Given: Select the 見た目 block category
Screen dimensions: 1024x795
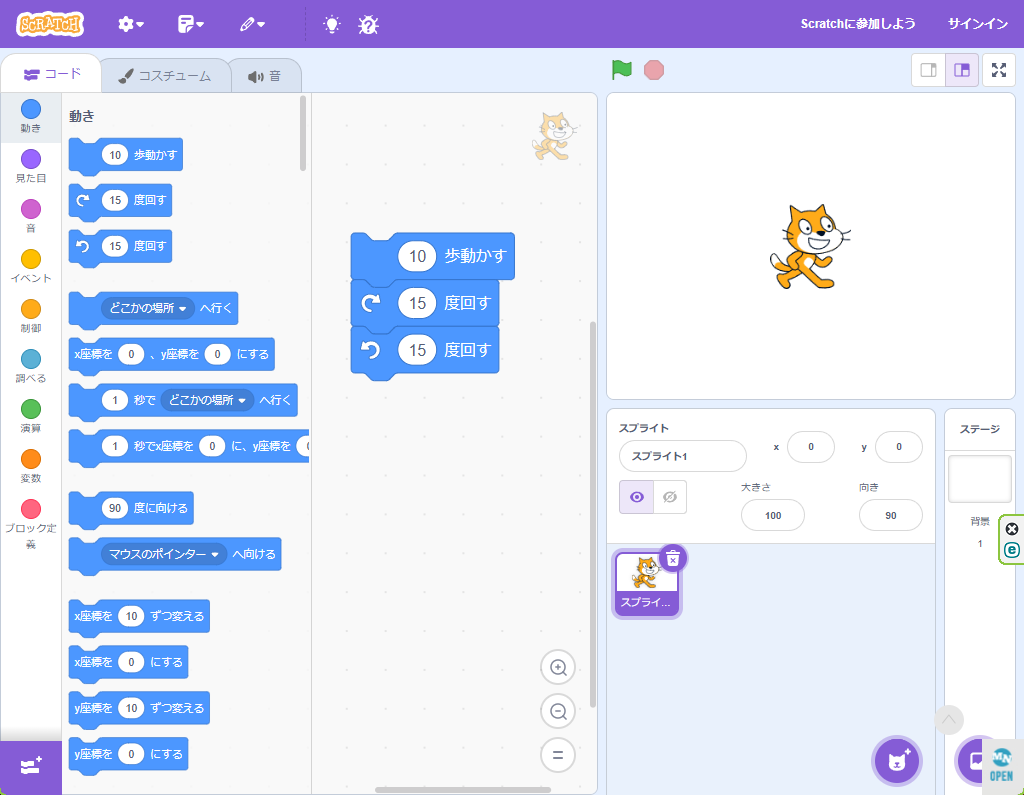Looking at the screenshot, I should pos(31,167).
